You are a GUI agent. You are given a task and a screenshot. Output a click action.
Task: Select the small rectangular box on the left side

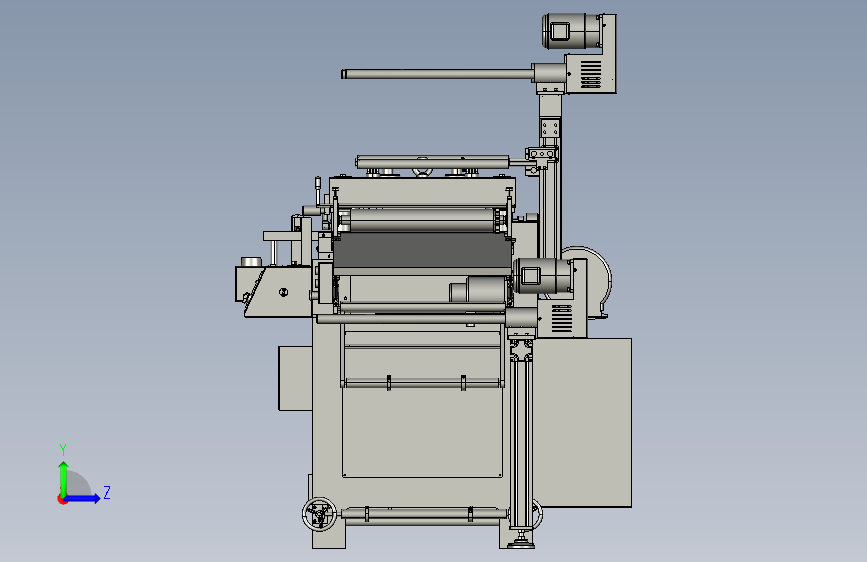[x=295, y=378]
